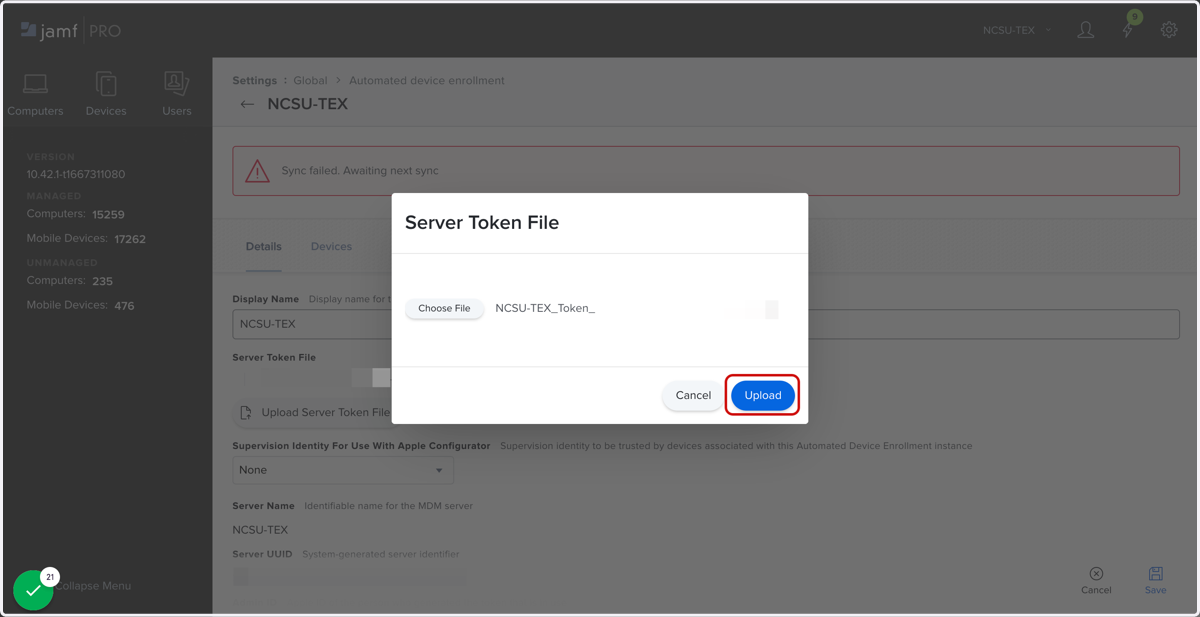Click the Server UUID label

coord(262,554)
